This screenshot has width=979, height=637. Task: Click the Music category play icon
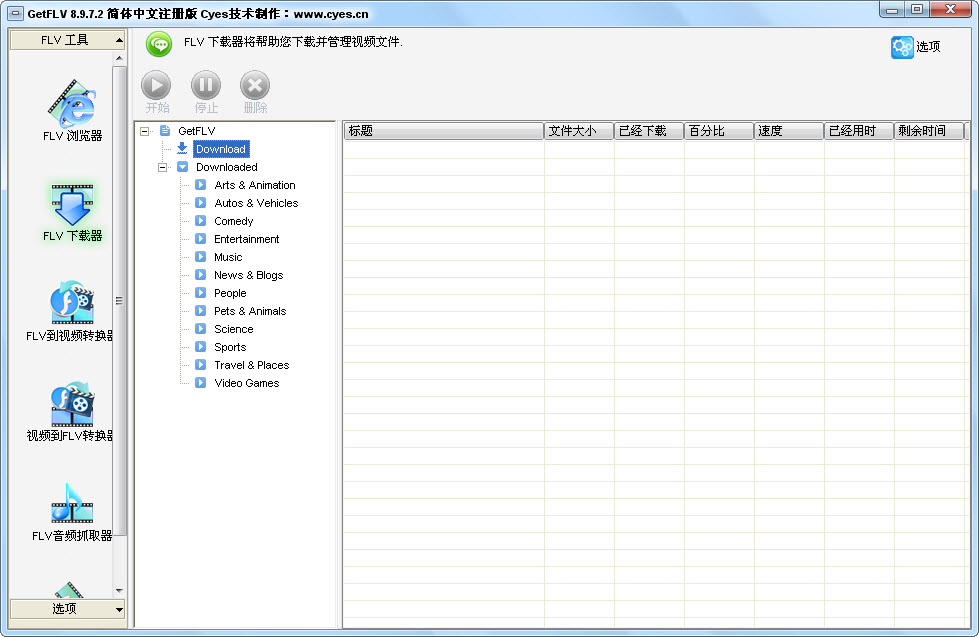point(200,257)
